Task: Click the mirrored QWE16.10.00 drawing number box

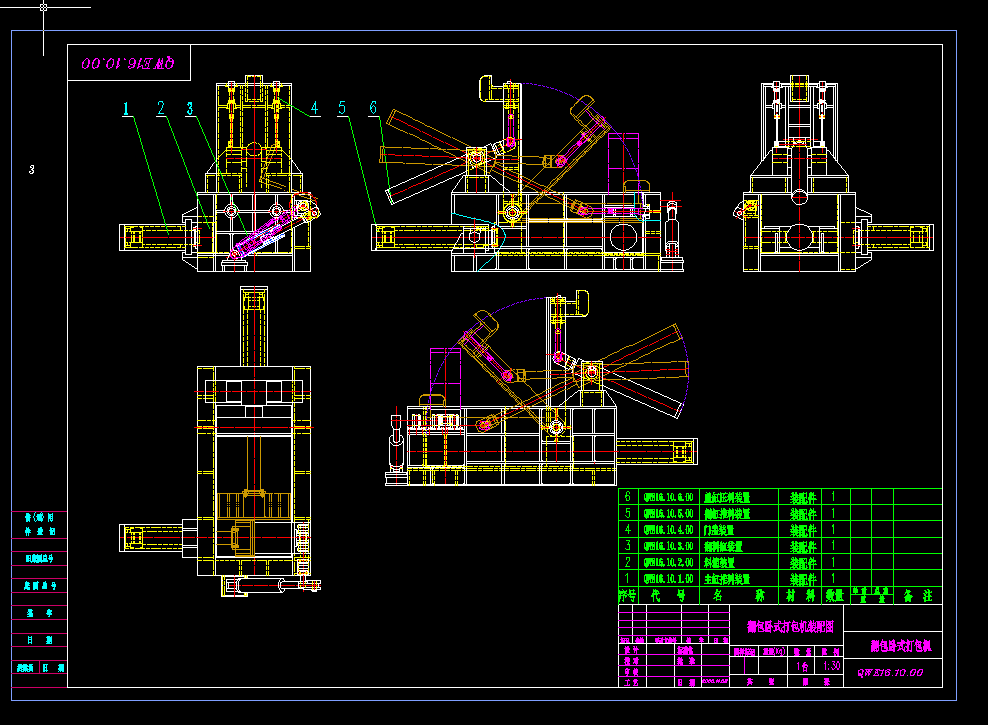Action: 129,63
